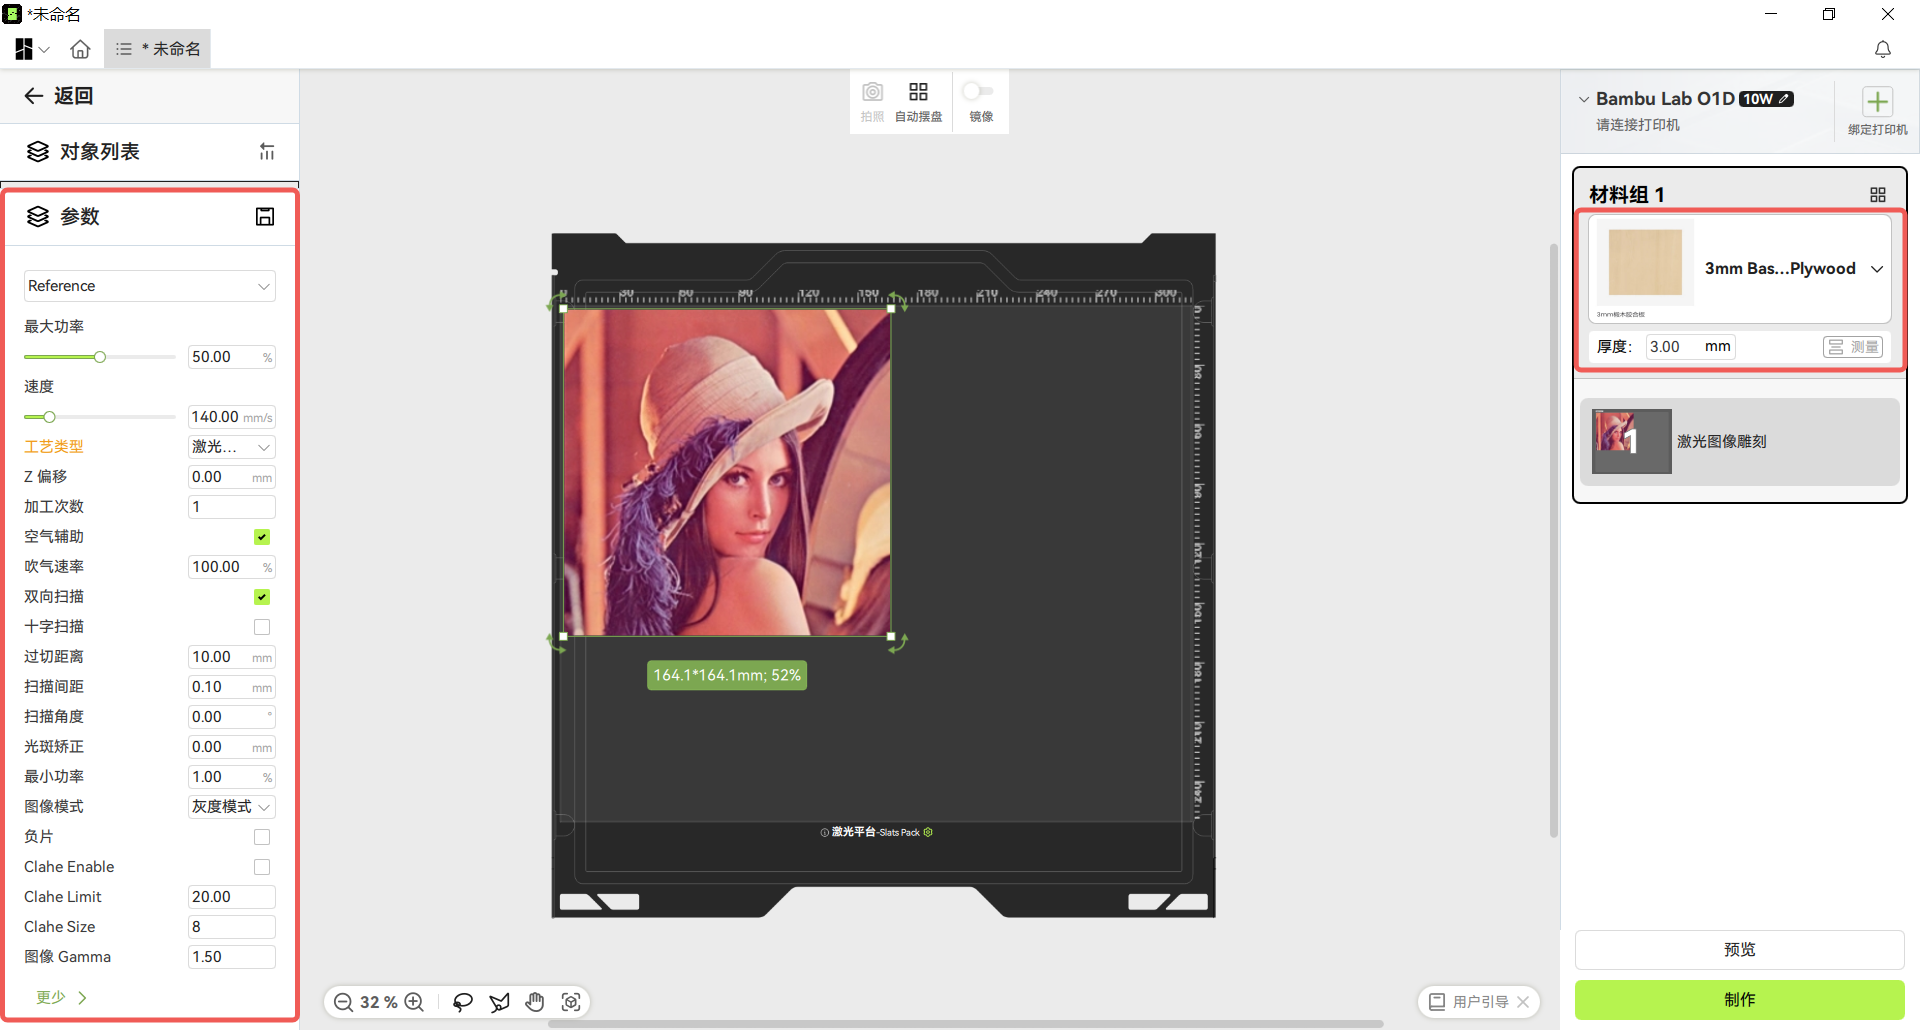Click the Clahe Limit input field

232,897
